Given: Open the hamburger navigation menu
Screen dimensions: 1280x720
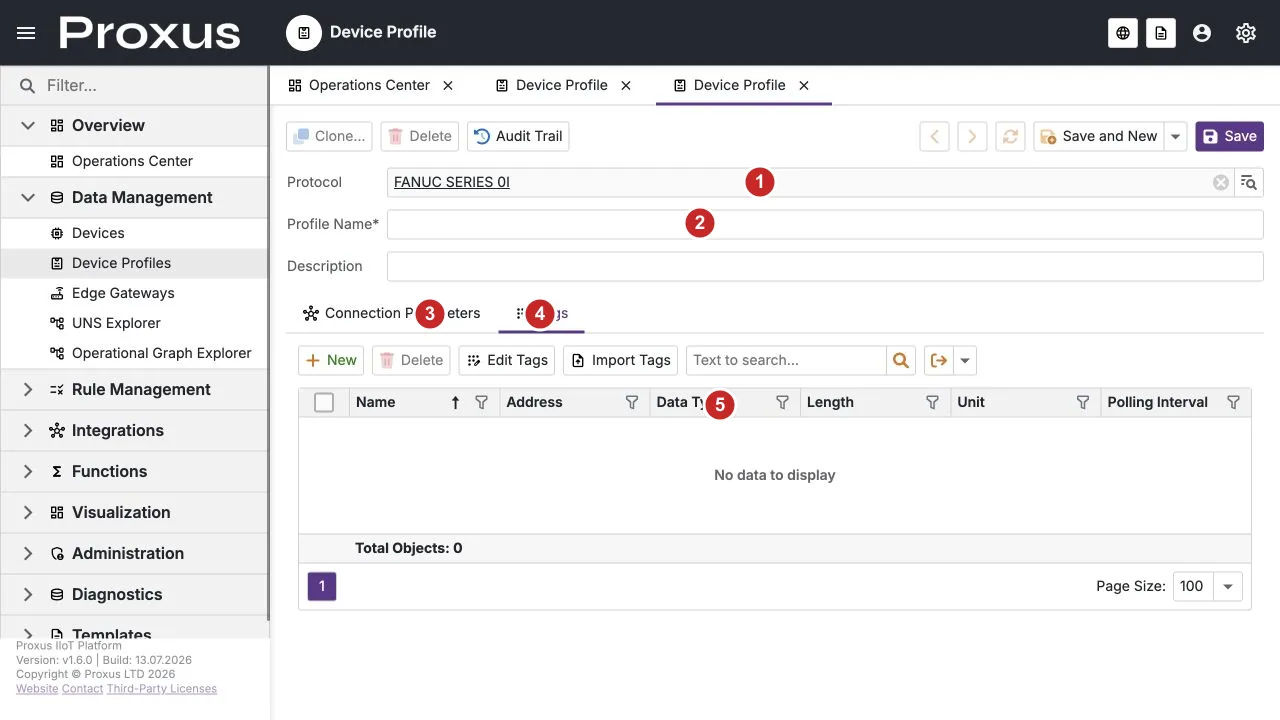Looking at the screenshot, I should point(27,33).
